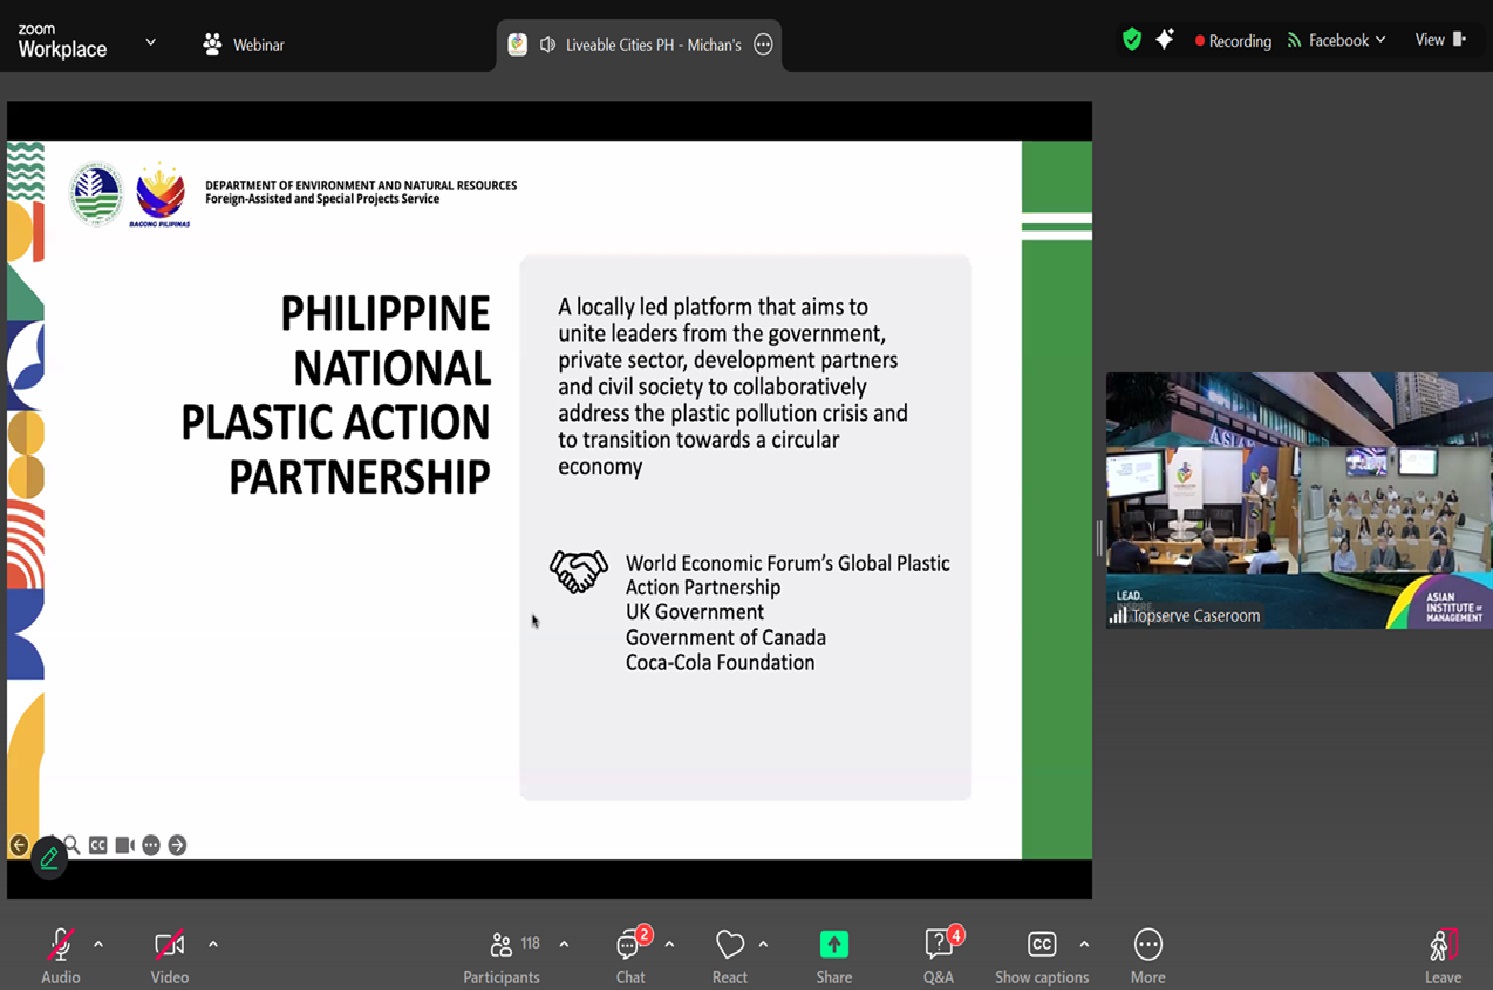Unmute using the Audio microphone icon
The height and width of the screenshot is (990, 1493).
coord(60,944)
